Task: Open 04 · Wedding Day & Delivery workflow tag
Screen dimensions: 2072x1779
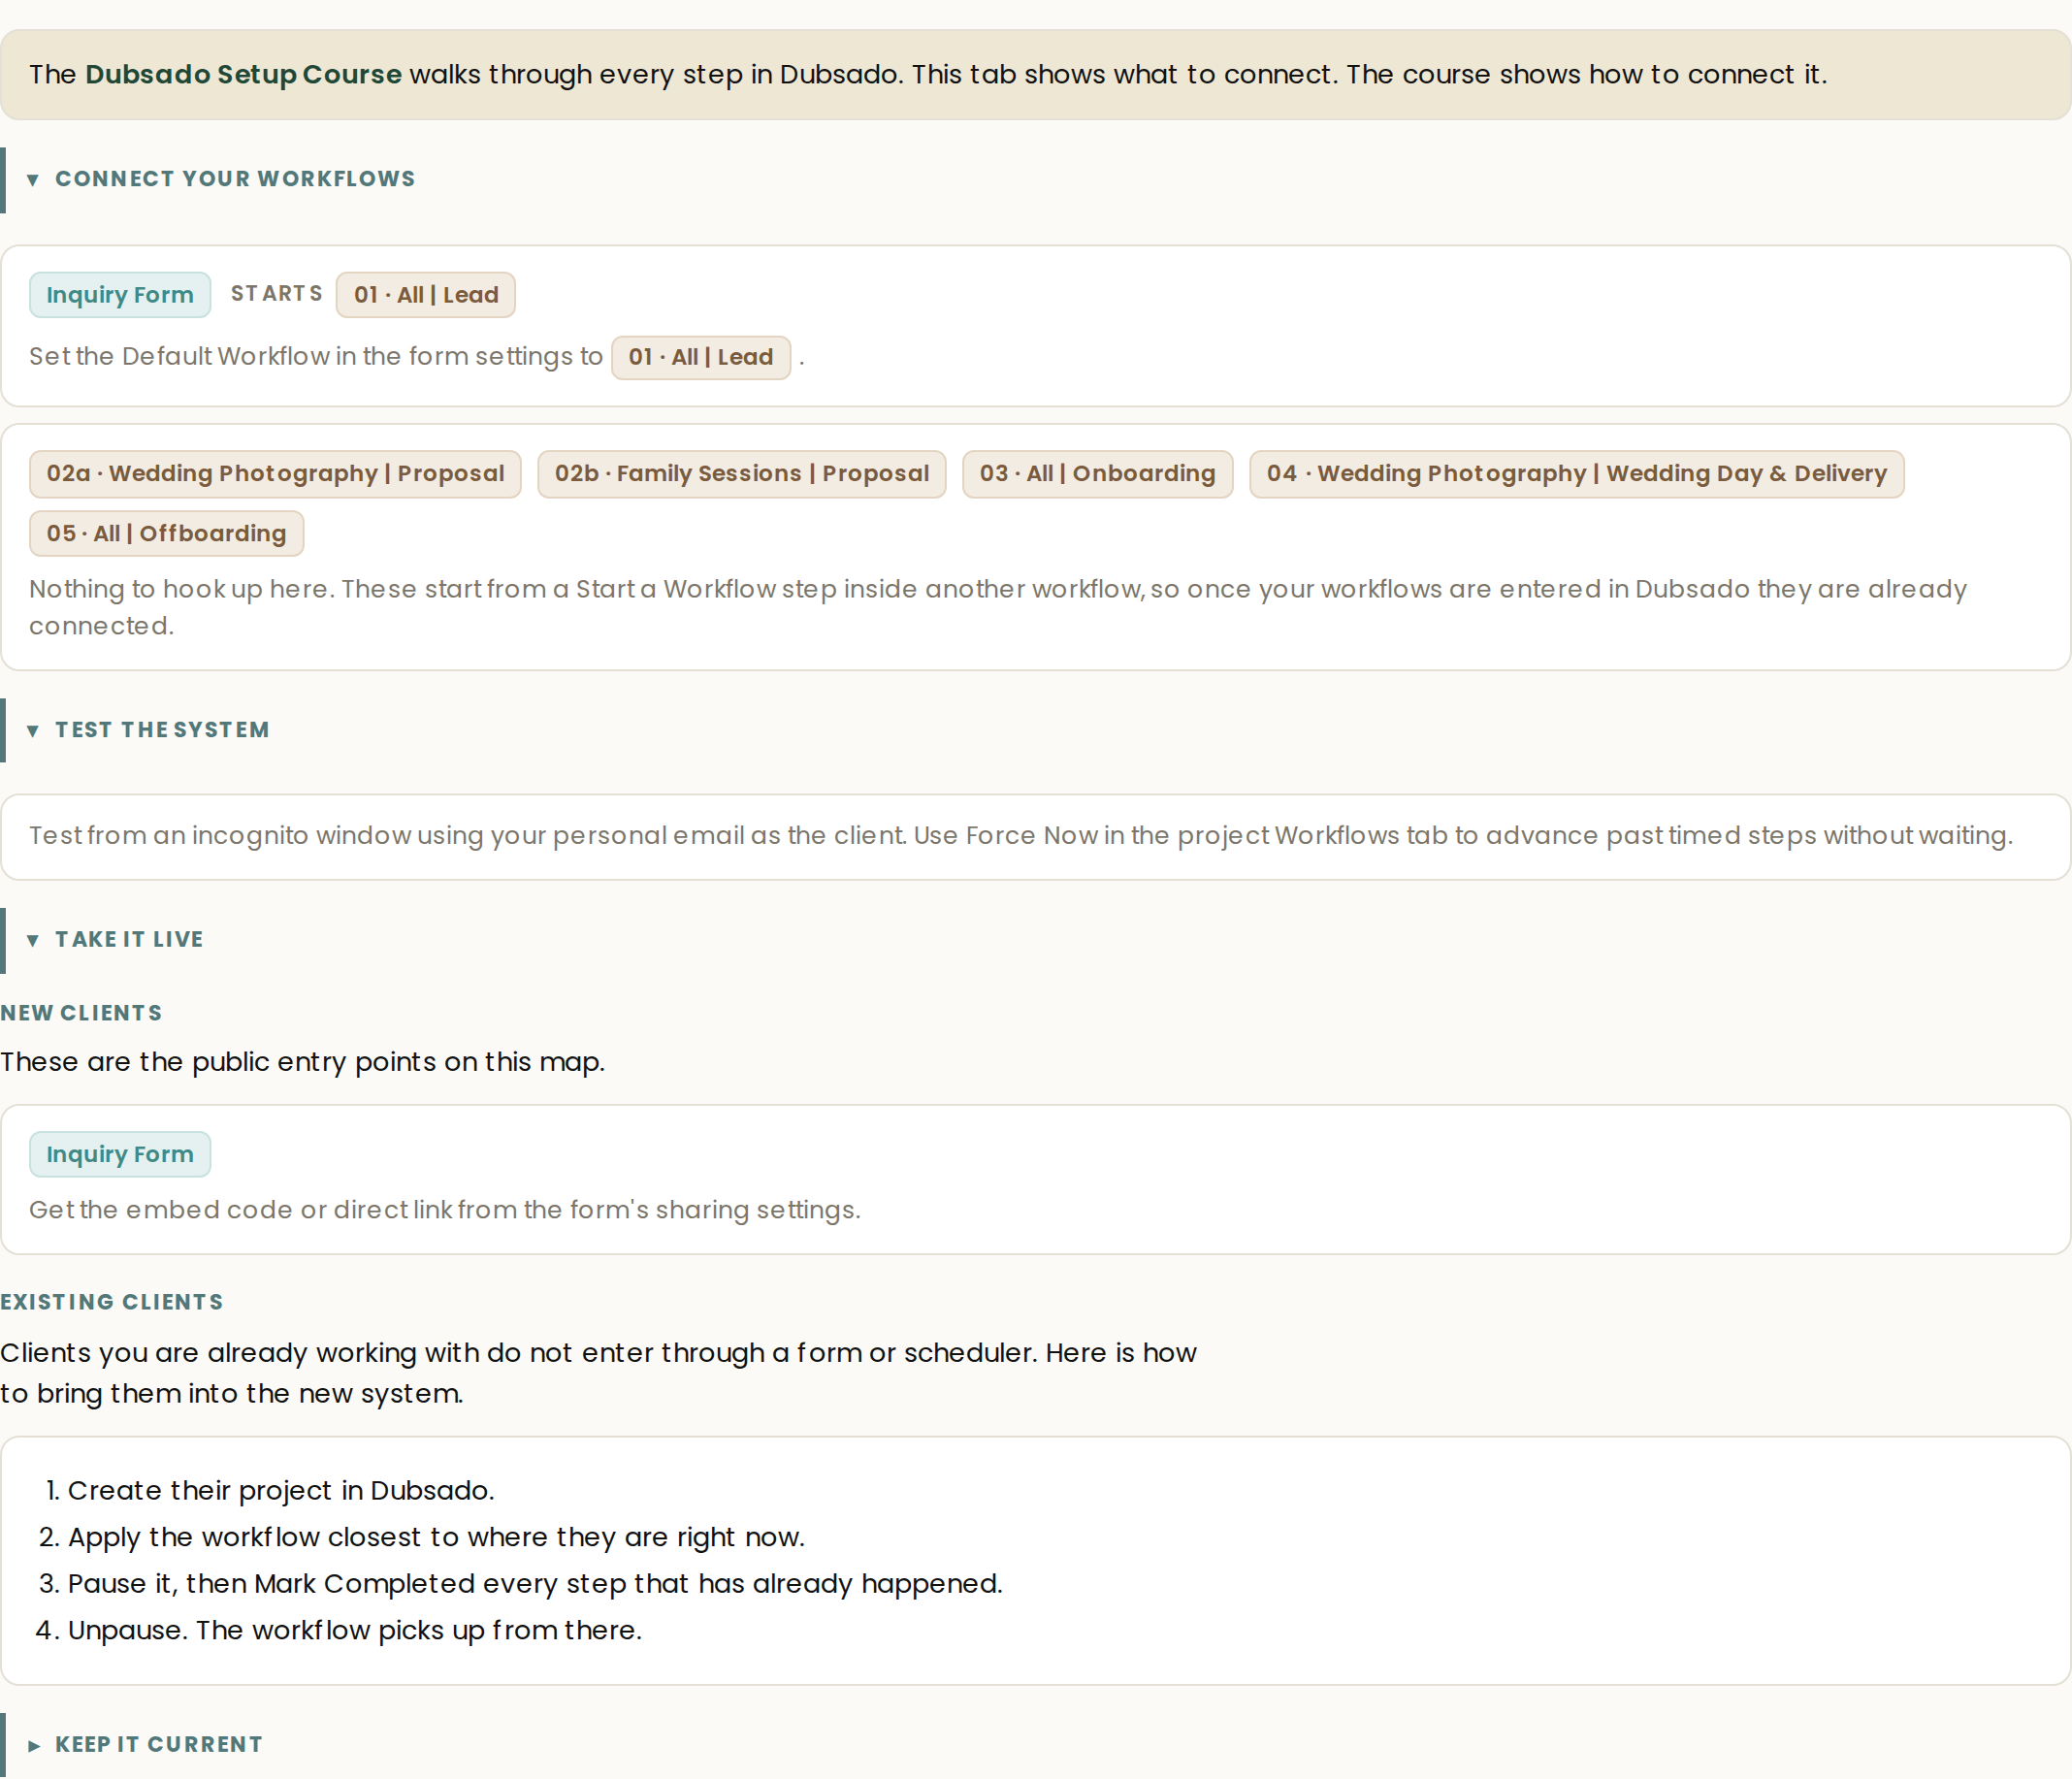Action: [x=1577, y=474]
